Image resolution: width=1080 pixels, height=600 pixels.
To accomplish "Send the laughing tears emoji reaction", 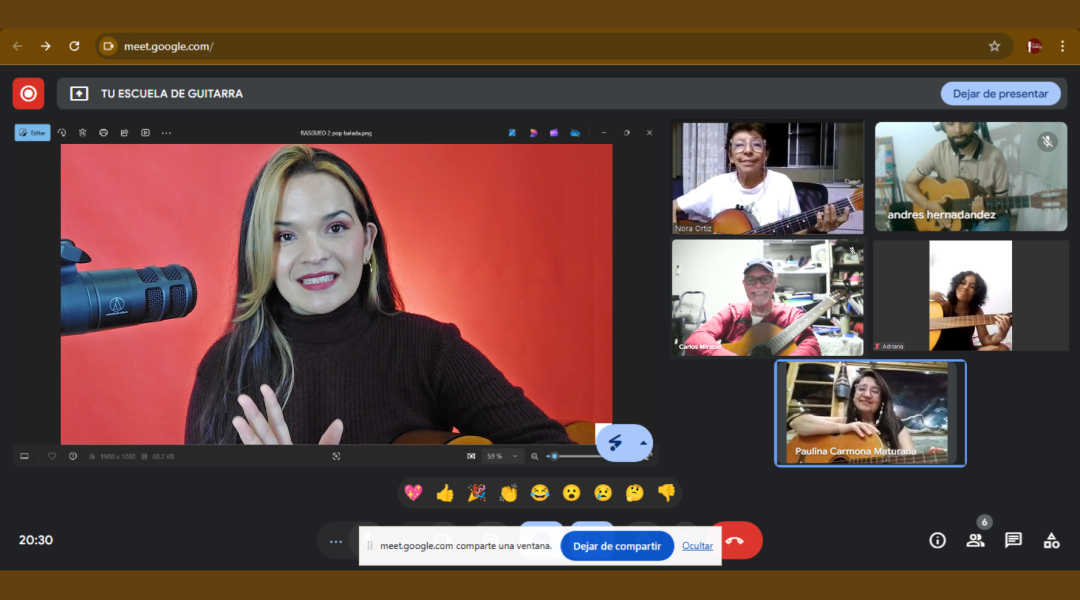I will tap(540, 493).
